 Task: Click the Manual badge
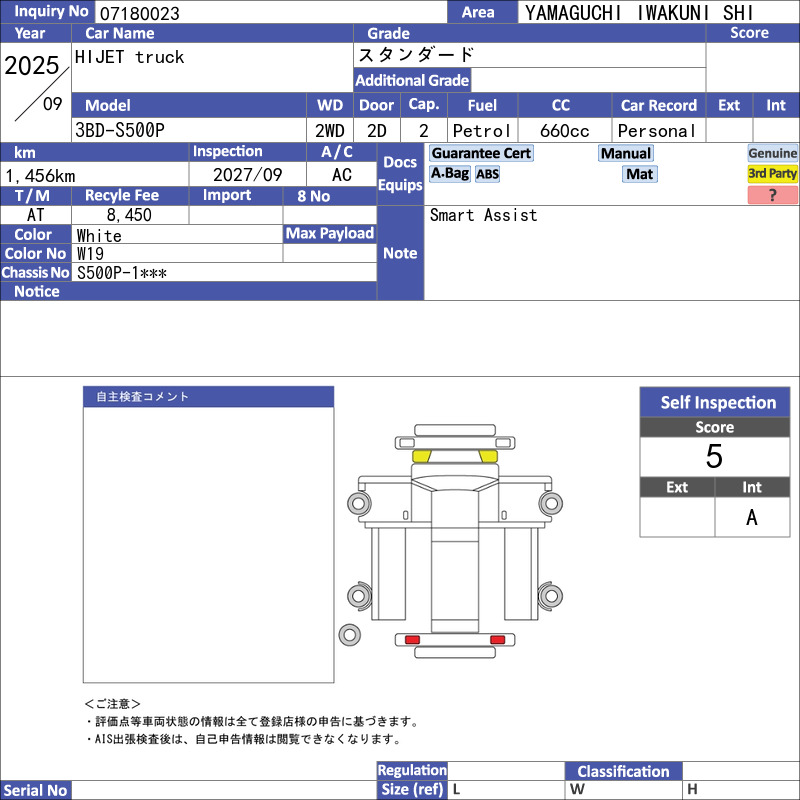coord(626,153)
